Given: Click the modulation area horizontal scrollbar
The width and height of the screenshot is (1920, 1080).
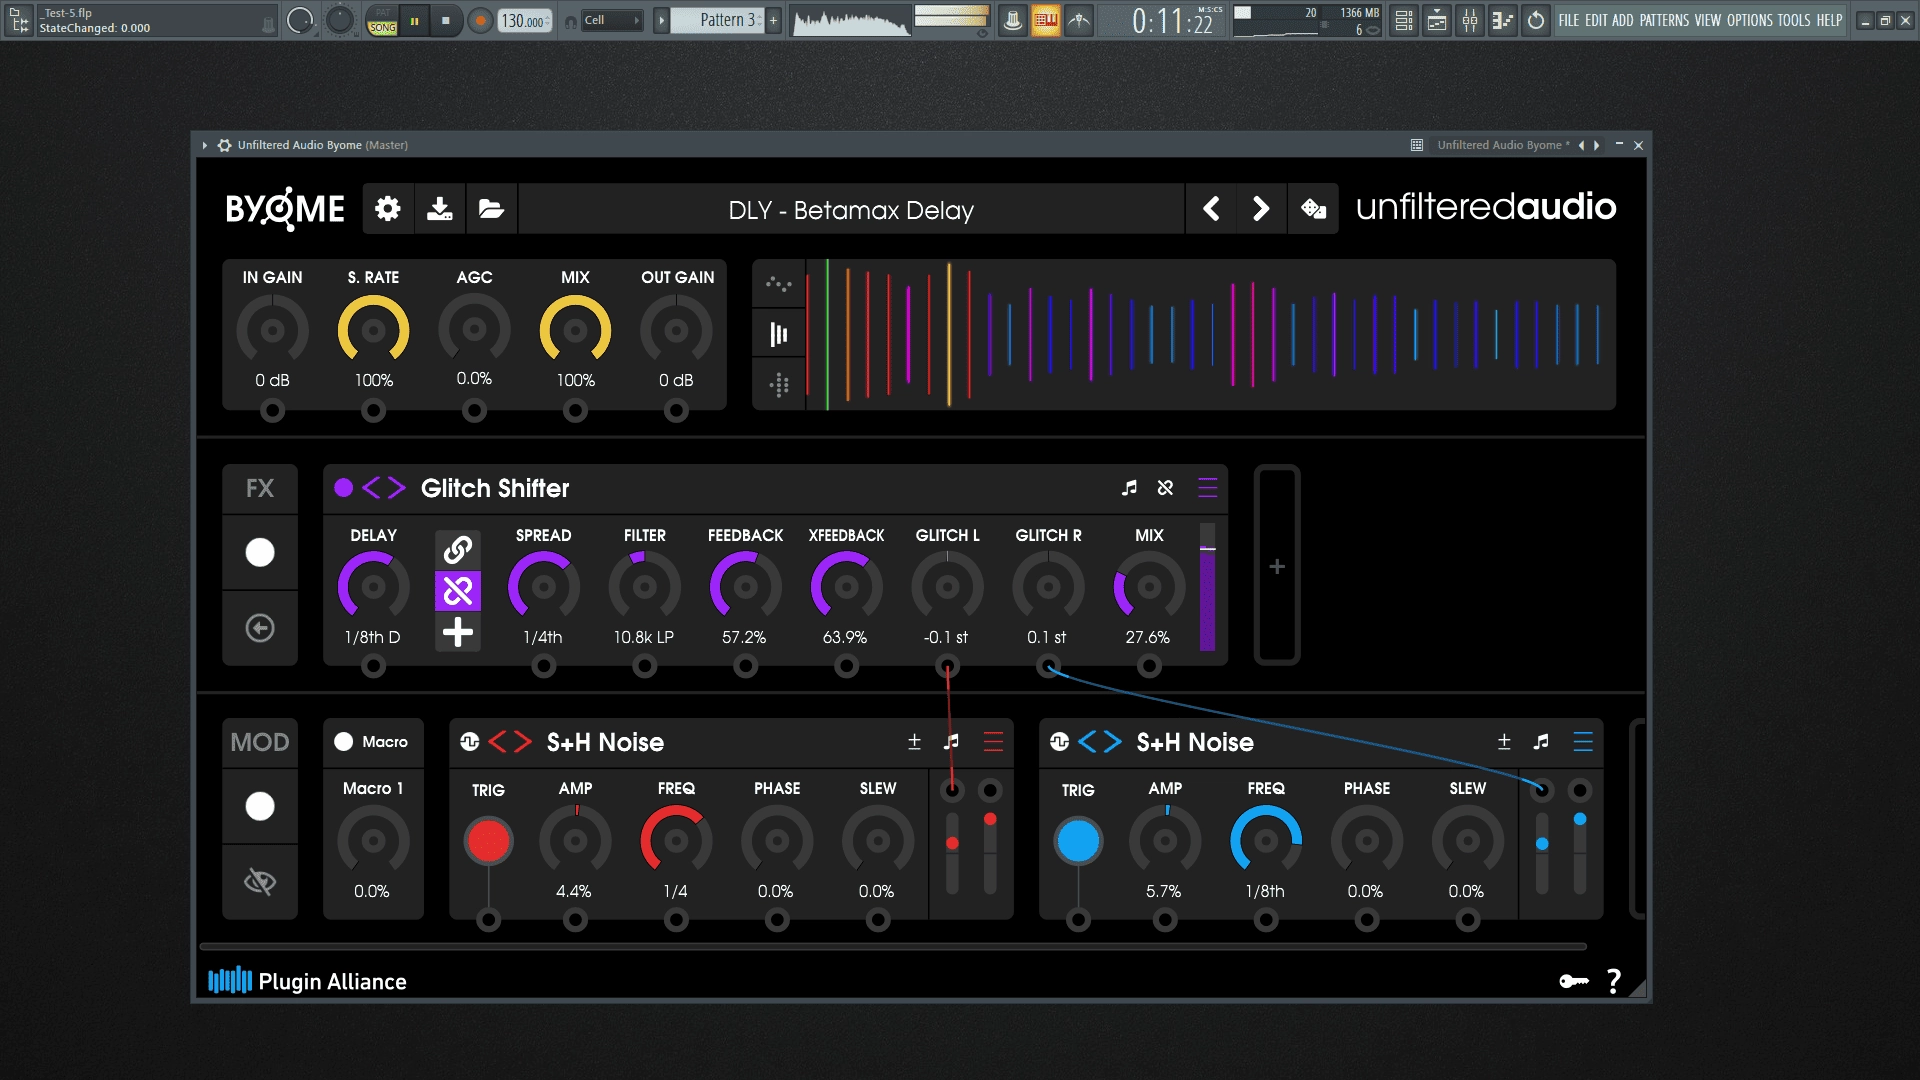Looking at the screenshot, I should (893, 946).
